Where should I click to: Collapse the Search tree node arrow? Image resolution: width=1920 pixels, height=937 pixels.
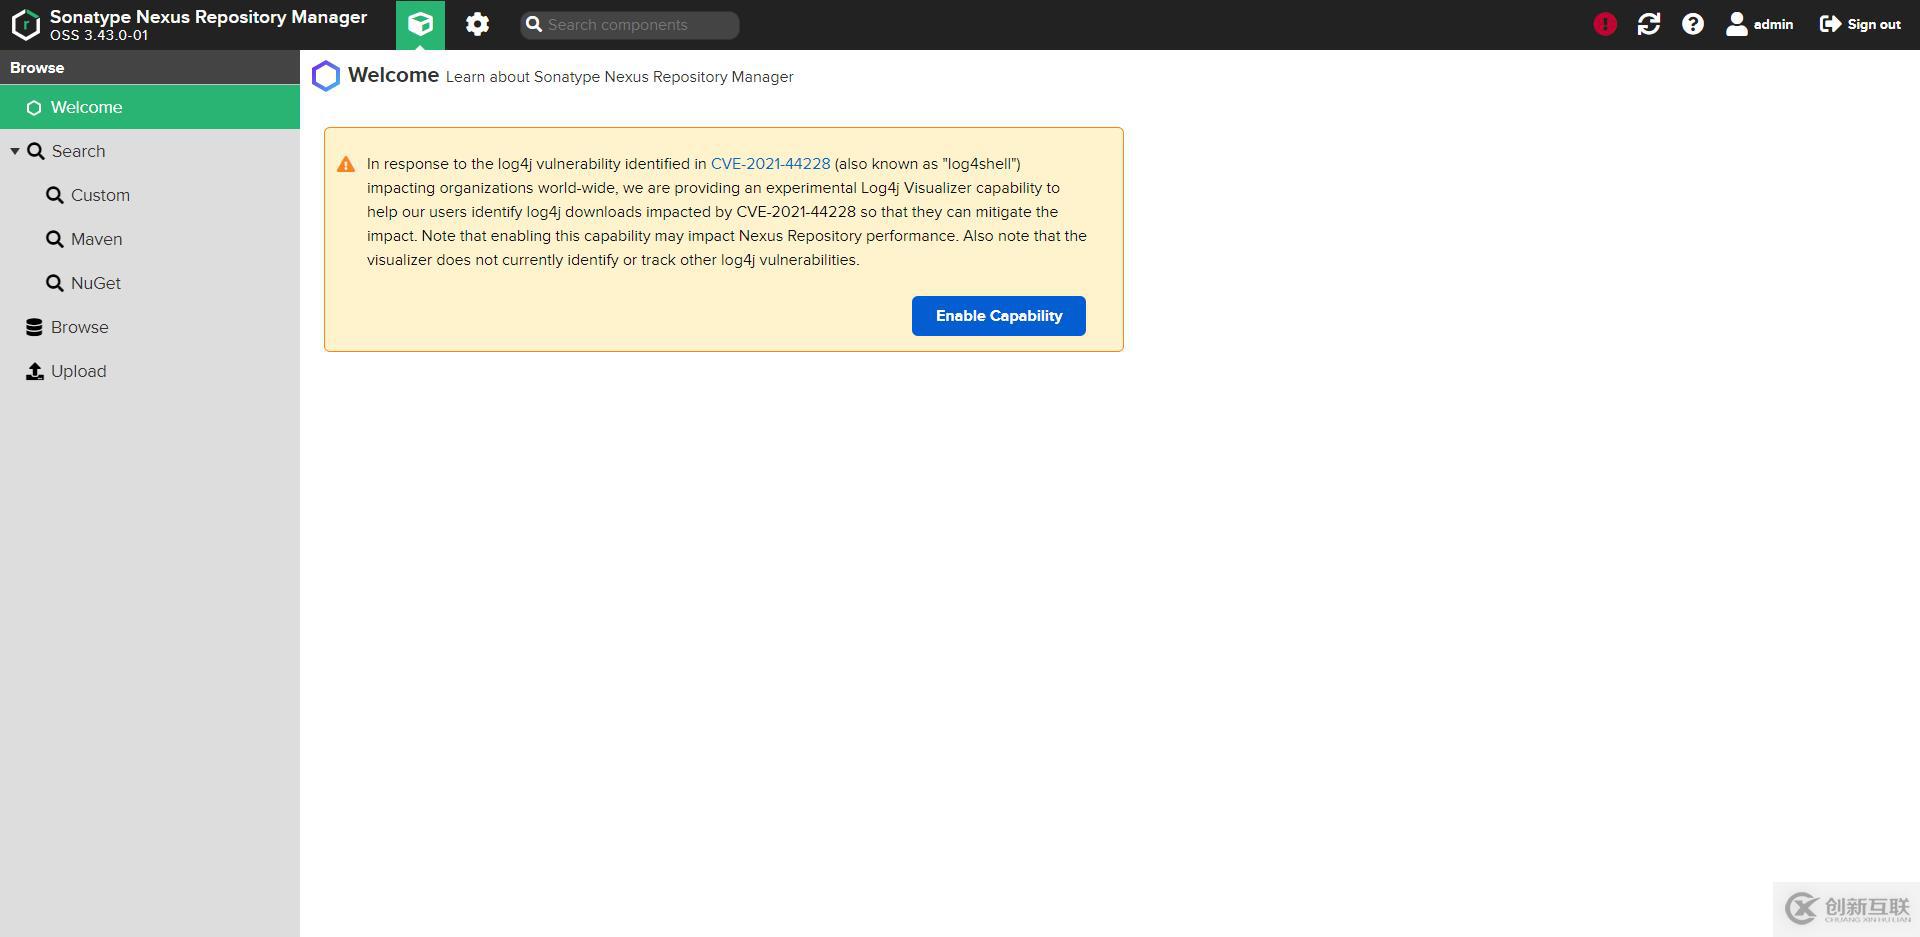tap(15, 151)
